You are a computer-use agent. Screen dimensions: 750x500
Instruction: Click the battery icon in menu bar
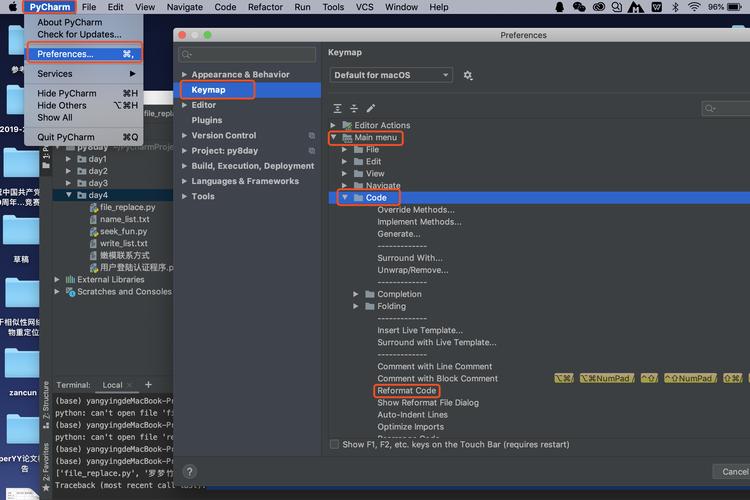tap(734, 7)
